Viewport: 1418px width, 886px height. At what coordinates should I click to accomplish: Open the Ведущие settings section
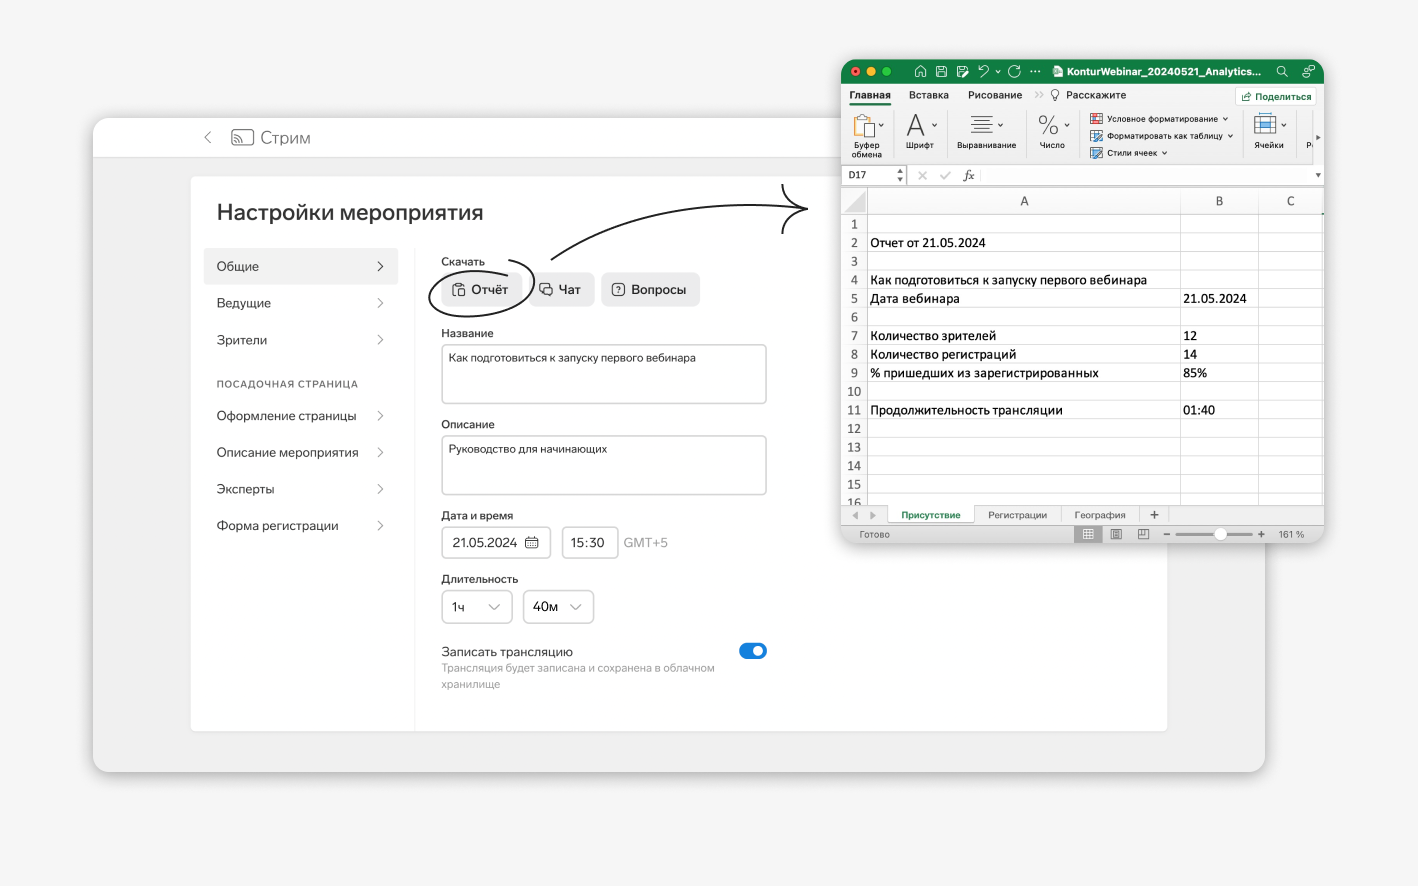tap(301, 303)
